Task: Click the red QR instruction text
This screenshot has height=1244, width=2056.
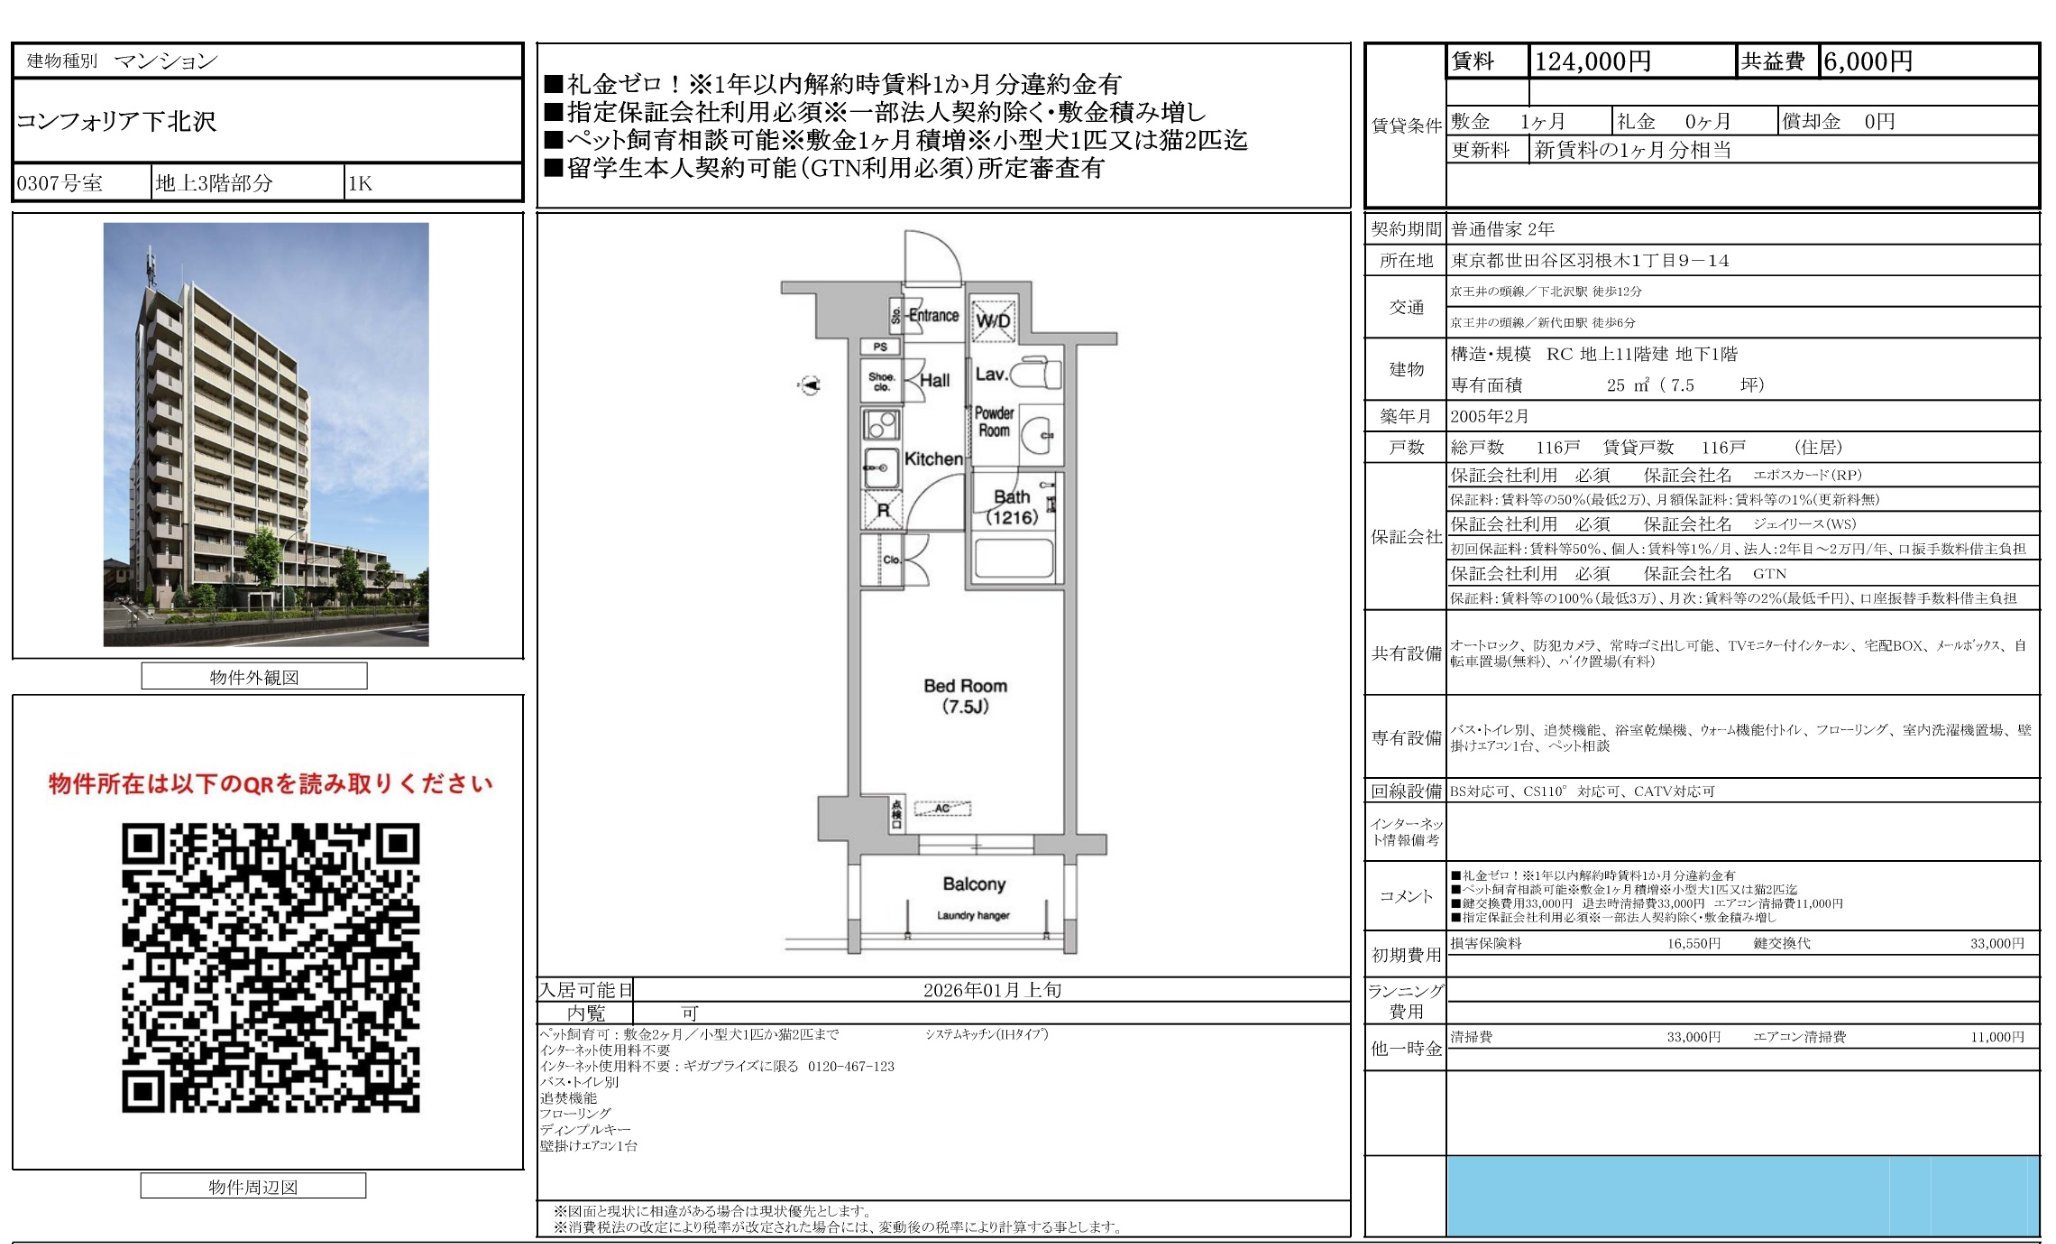Action: pyautogui.click(x=270, y=784)
